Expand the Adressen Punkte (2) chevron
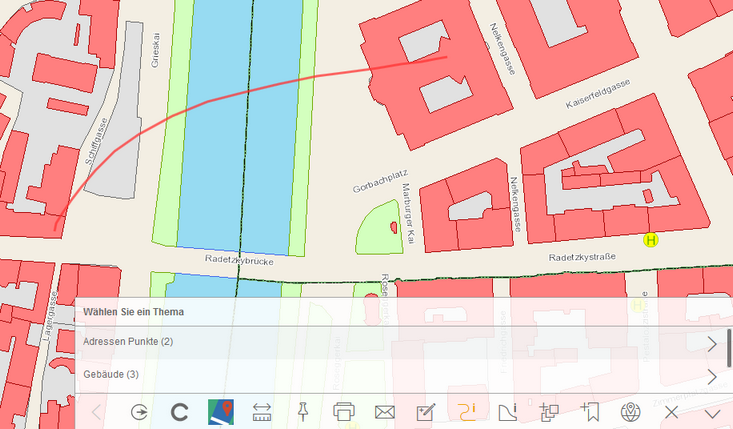Image resolution: width=733 pixels, height=429 pixels. pos(712,344)
